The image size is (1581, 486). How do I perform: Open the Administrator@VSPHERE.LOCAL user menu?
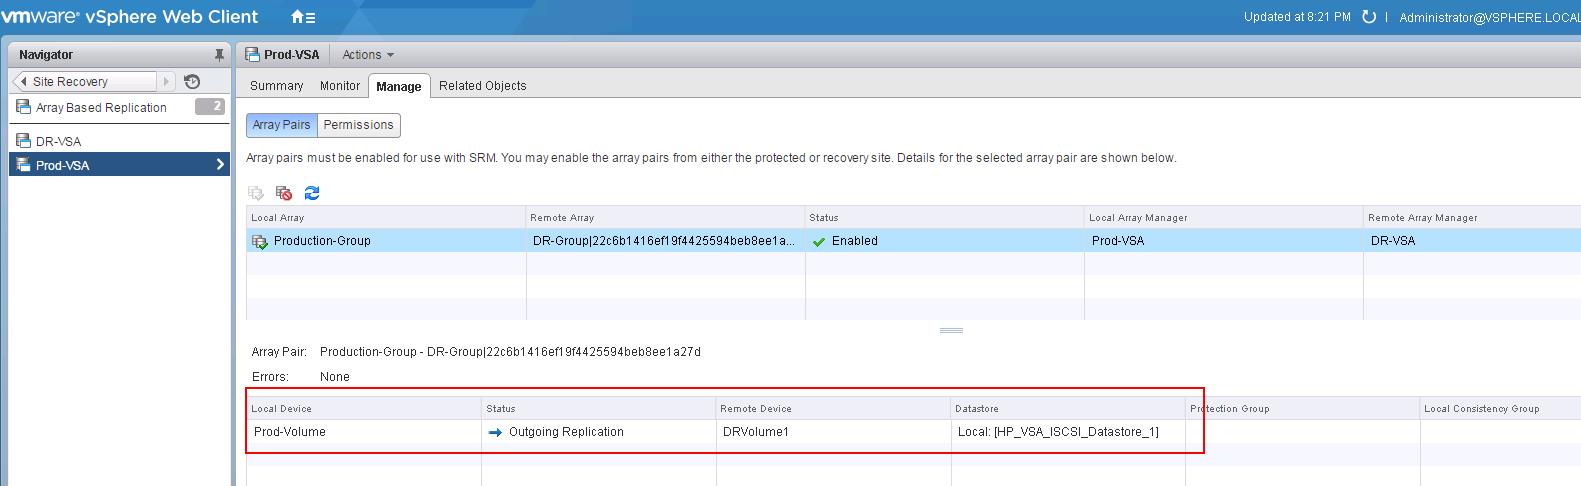1489,17
